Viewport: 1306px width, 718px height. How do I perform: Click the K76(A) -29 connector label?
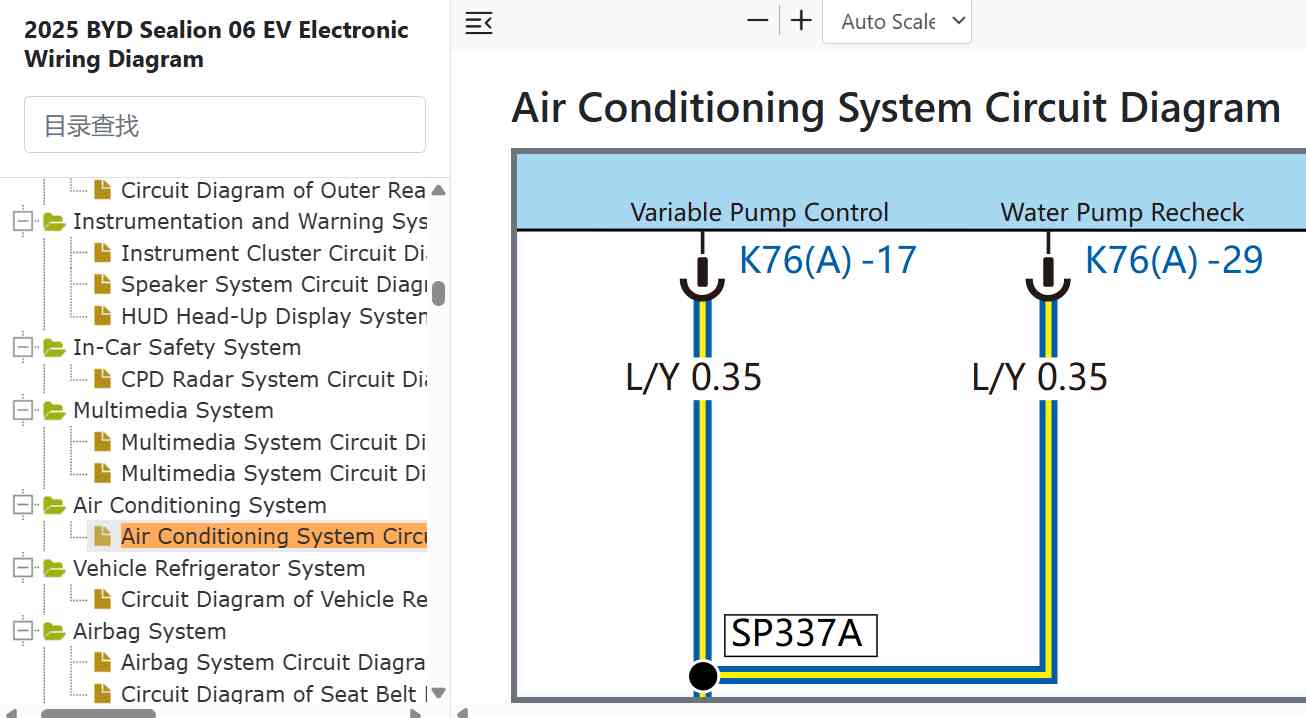click(x=1174, y=260)
